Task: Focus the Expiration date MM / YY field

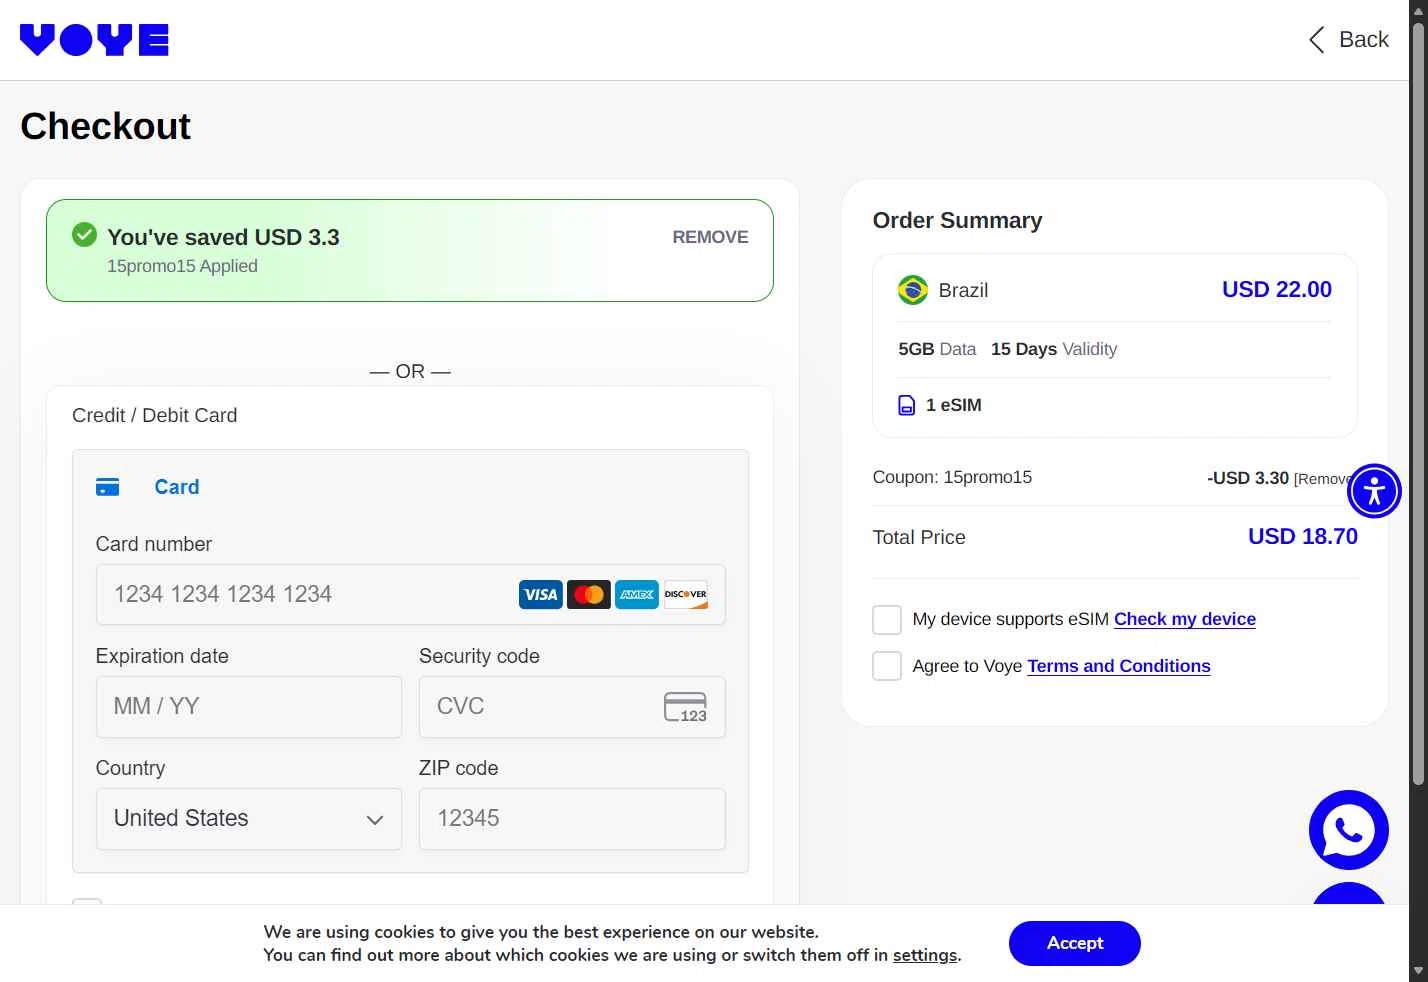Action: (x=249, y=706)
